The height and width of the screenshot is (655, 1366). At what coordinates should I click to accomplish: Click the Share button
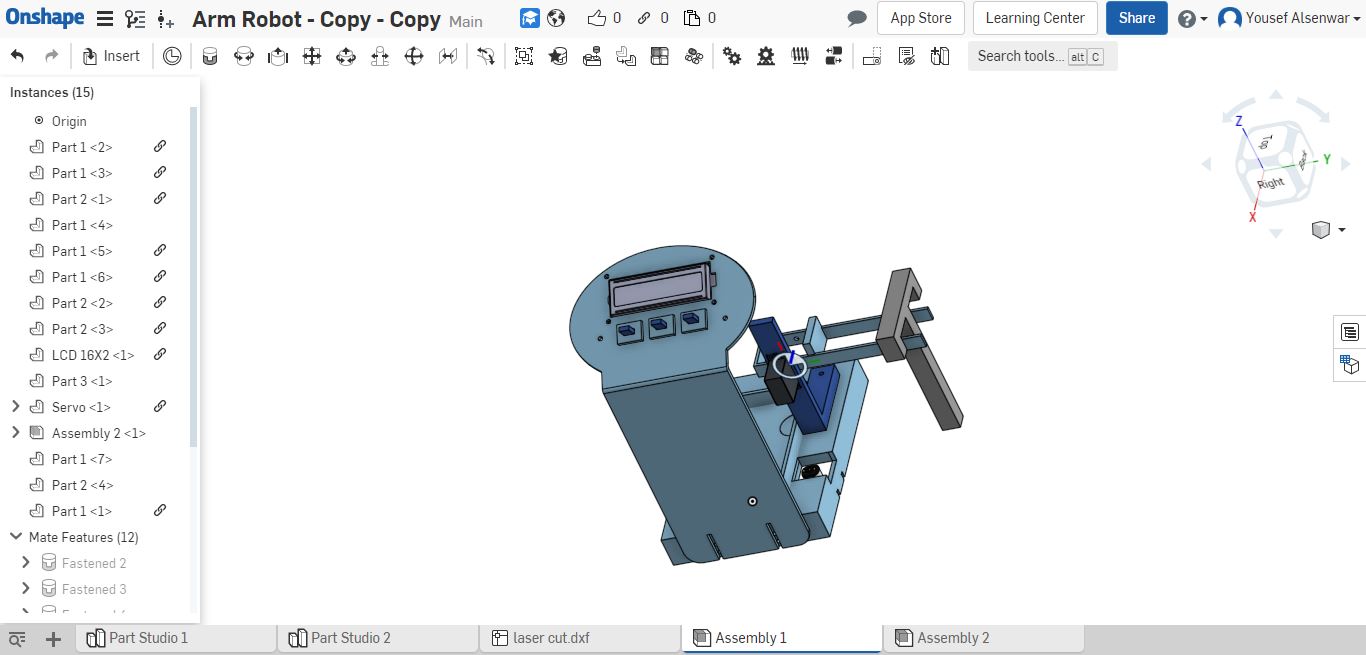[1136, 18]
